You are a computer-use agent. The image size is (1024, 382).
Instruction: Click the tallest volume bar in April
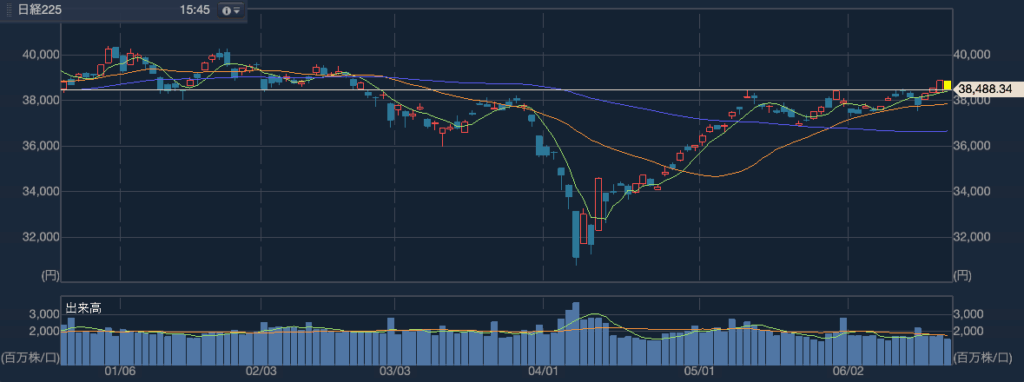(575, 333)
